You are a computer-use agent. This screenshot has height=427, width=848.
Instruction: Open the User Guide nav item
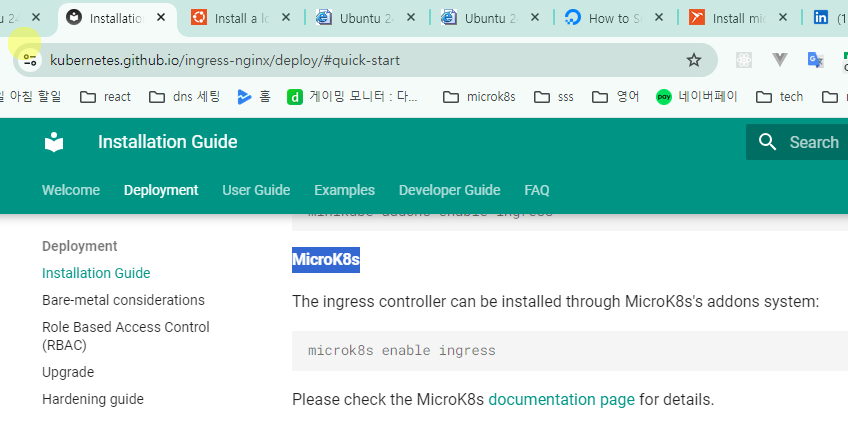point(256,190)
